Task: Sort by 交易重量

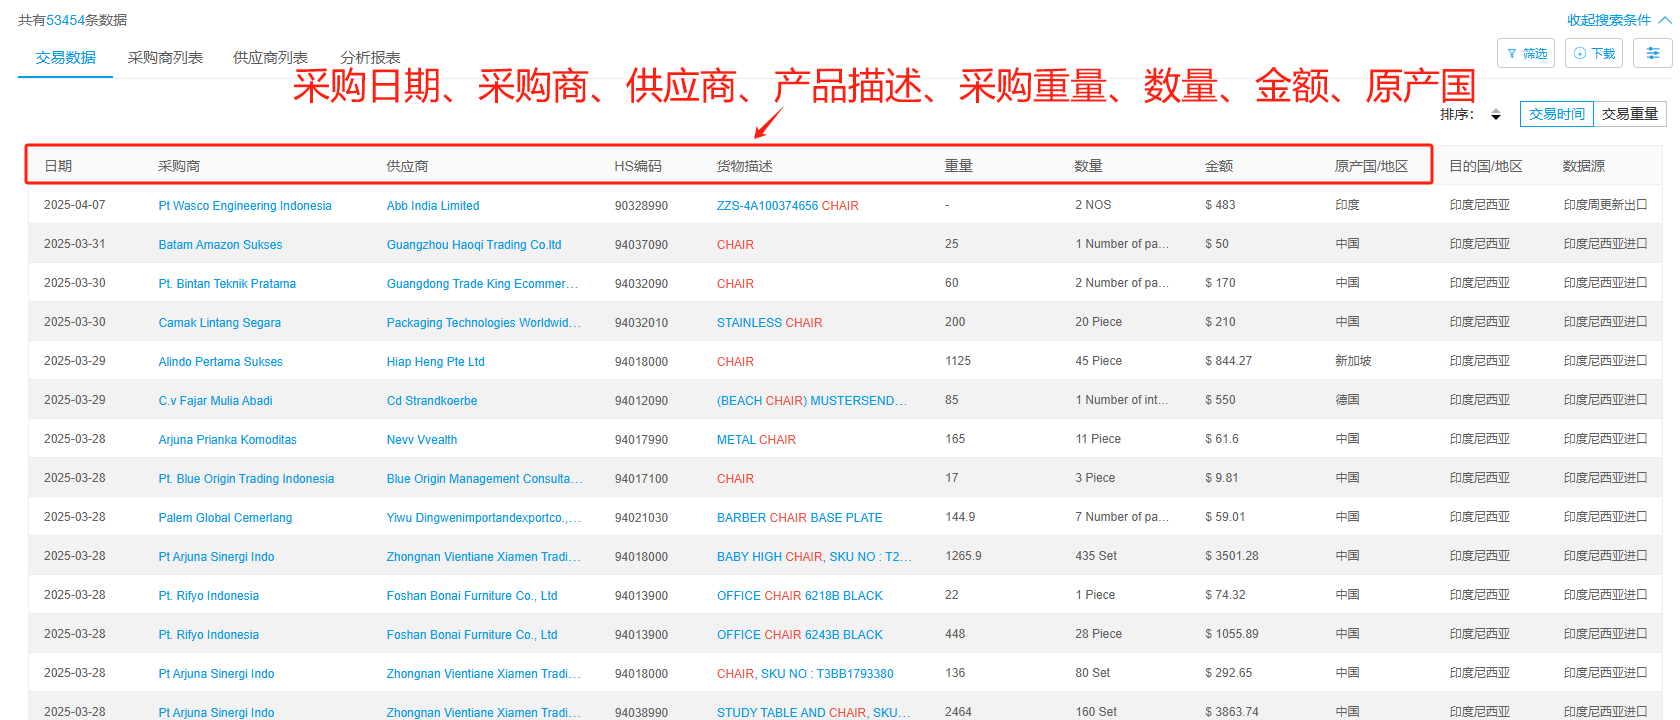Action: coord(1630,114)
